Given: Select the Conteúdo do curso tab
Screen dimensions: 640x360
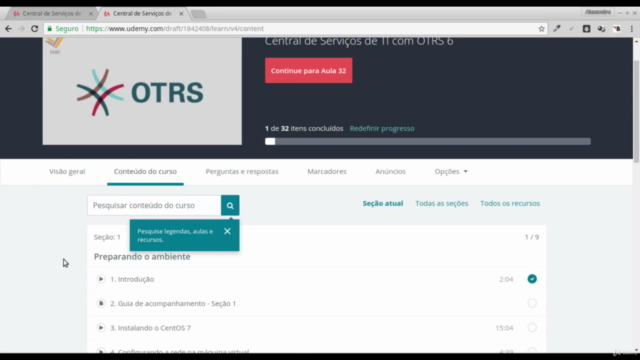Looking at the screenshot, I should pyautogui.click(x=145, y=171).
